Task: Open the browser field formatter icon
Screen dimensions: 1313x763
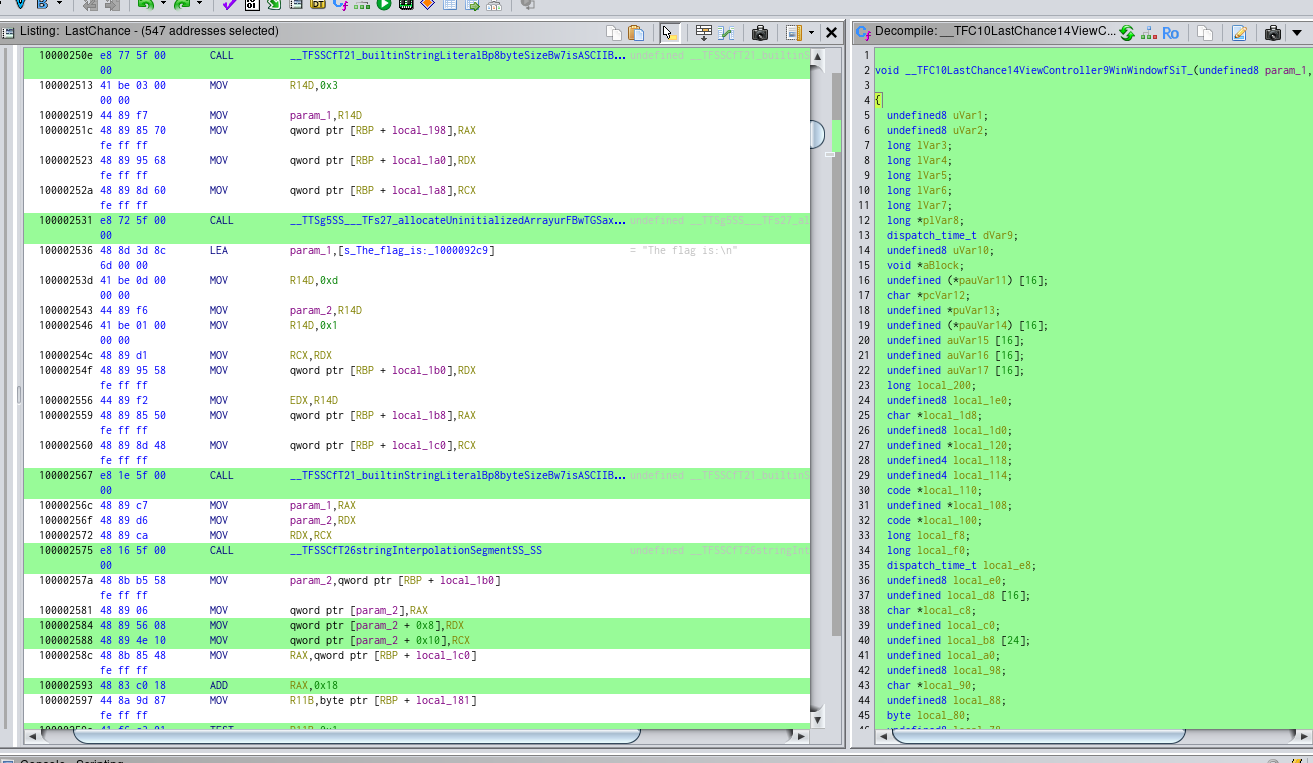Action: 704,32
